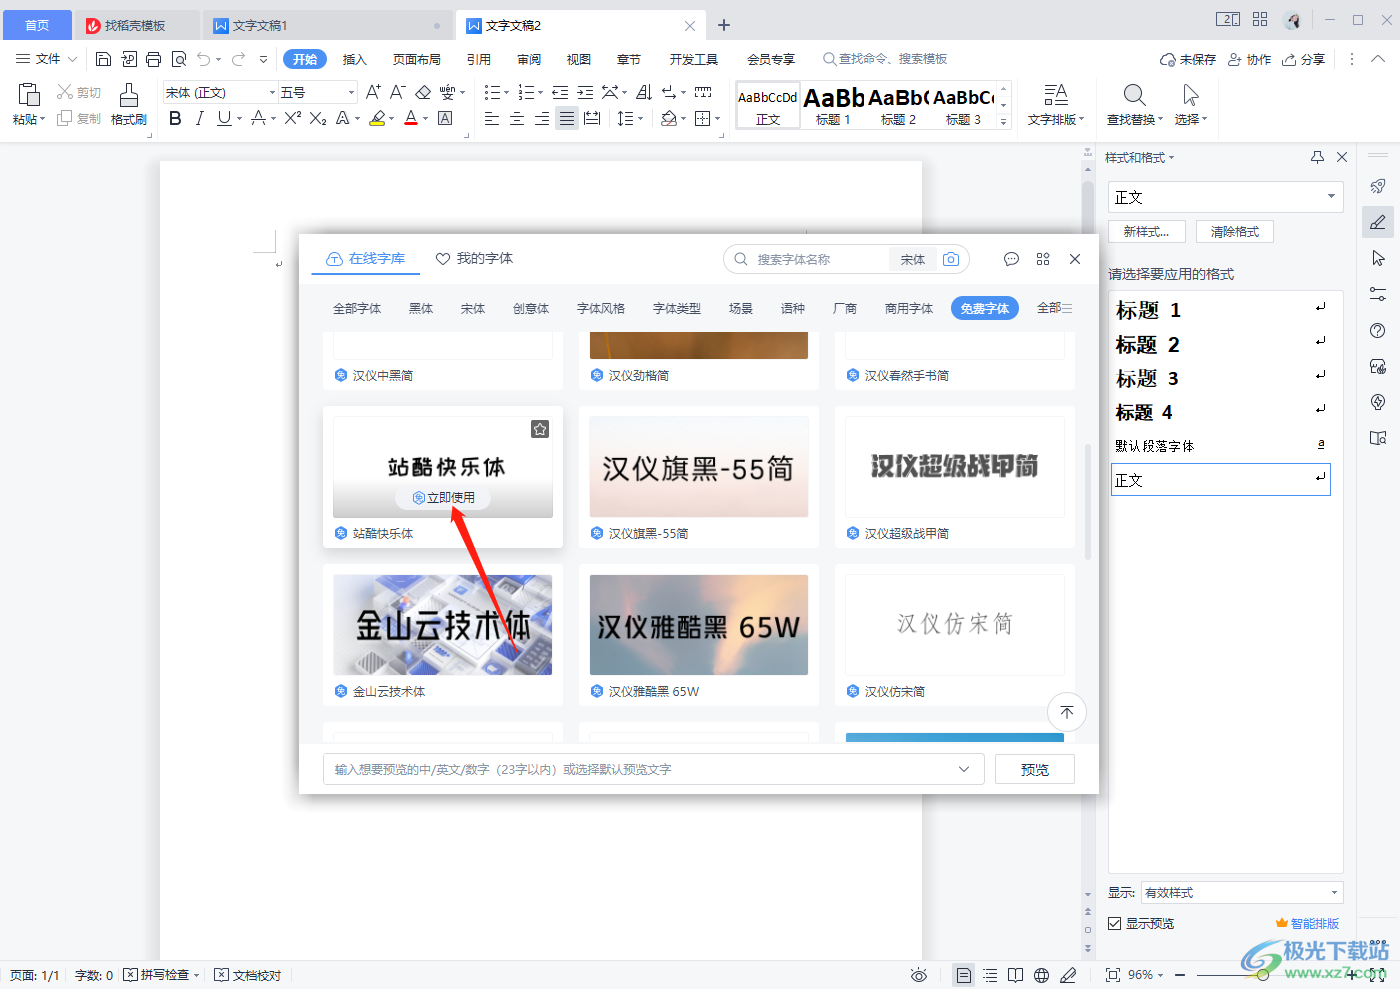
Task: Favorite the 站酷快乐体 font with star icon
Action: point(540,429)
